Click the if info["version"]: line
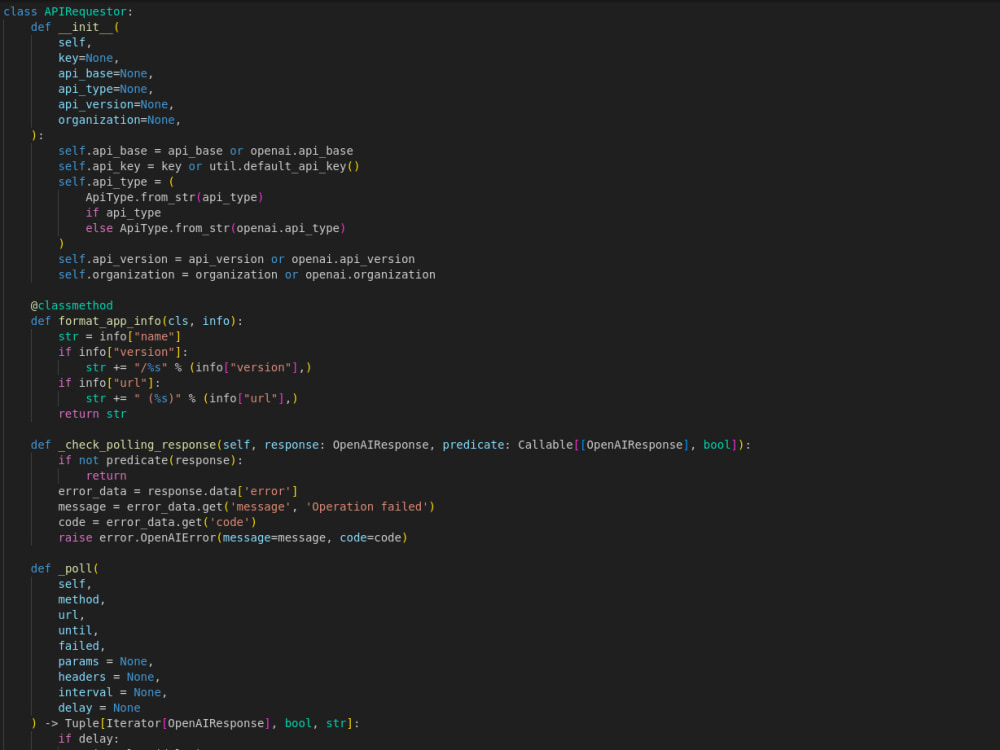This screenshot has width=1000, height=750. pos(122,351)
